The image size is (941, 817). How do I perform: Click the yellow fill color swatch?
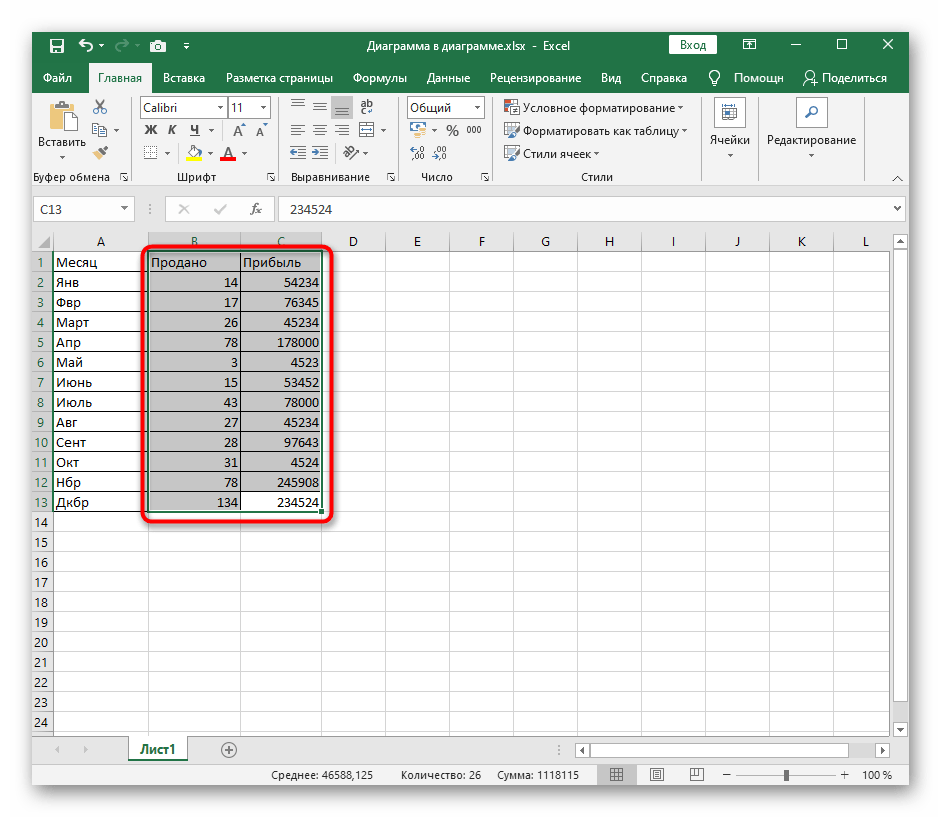pos(195,153)
